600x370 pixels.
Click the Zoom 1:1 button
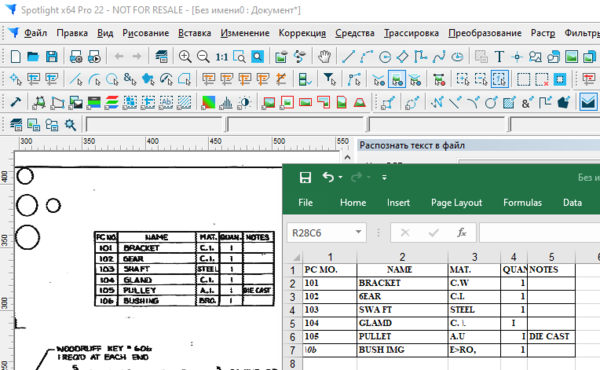click(222, 57)
